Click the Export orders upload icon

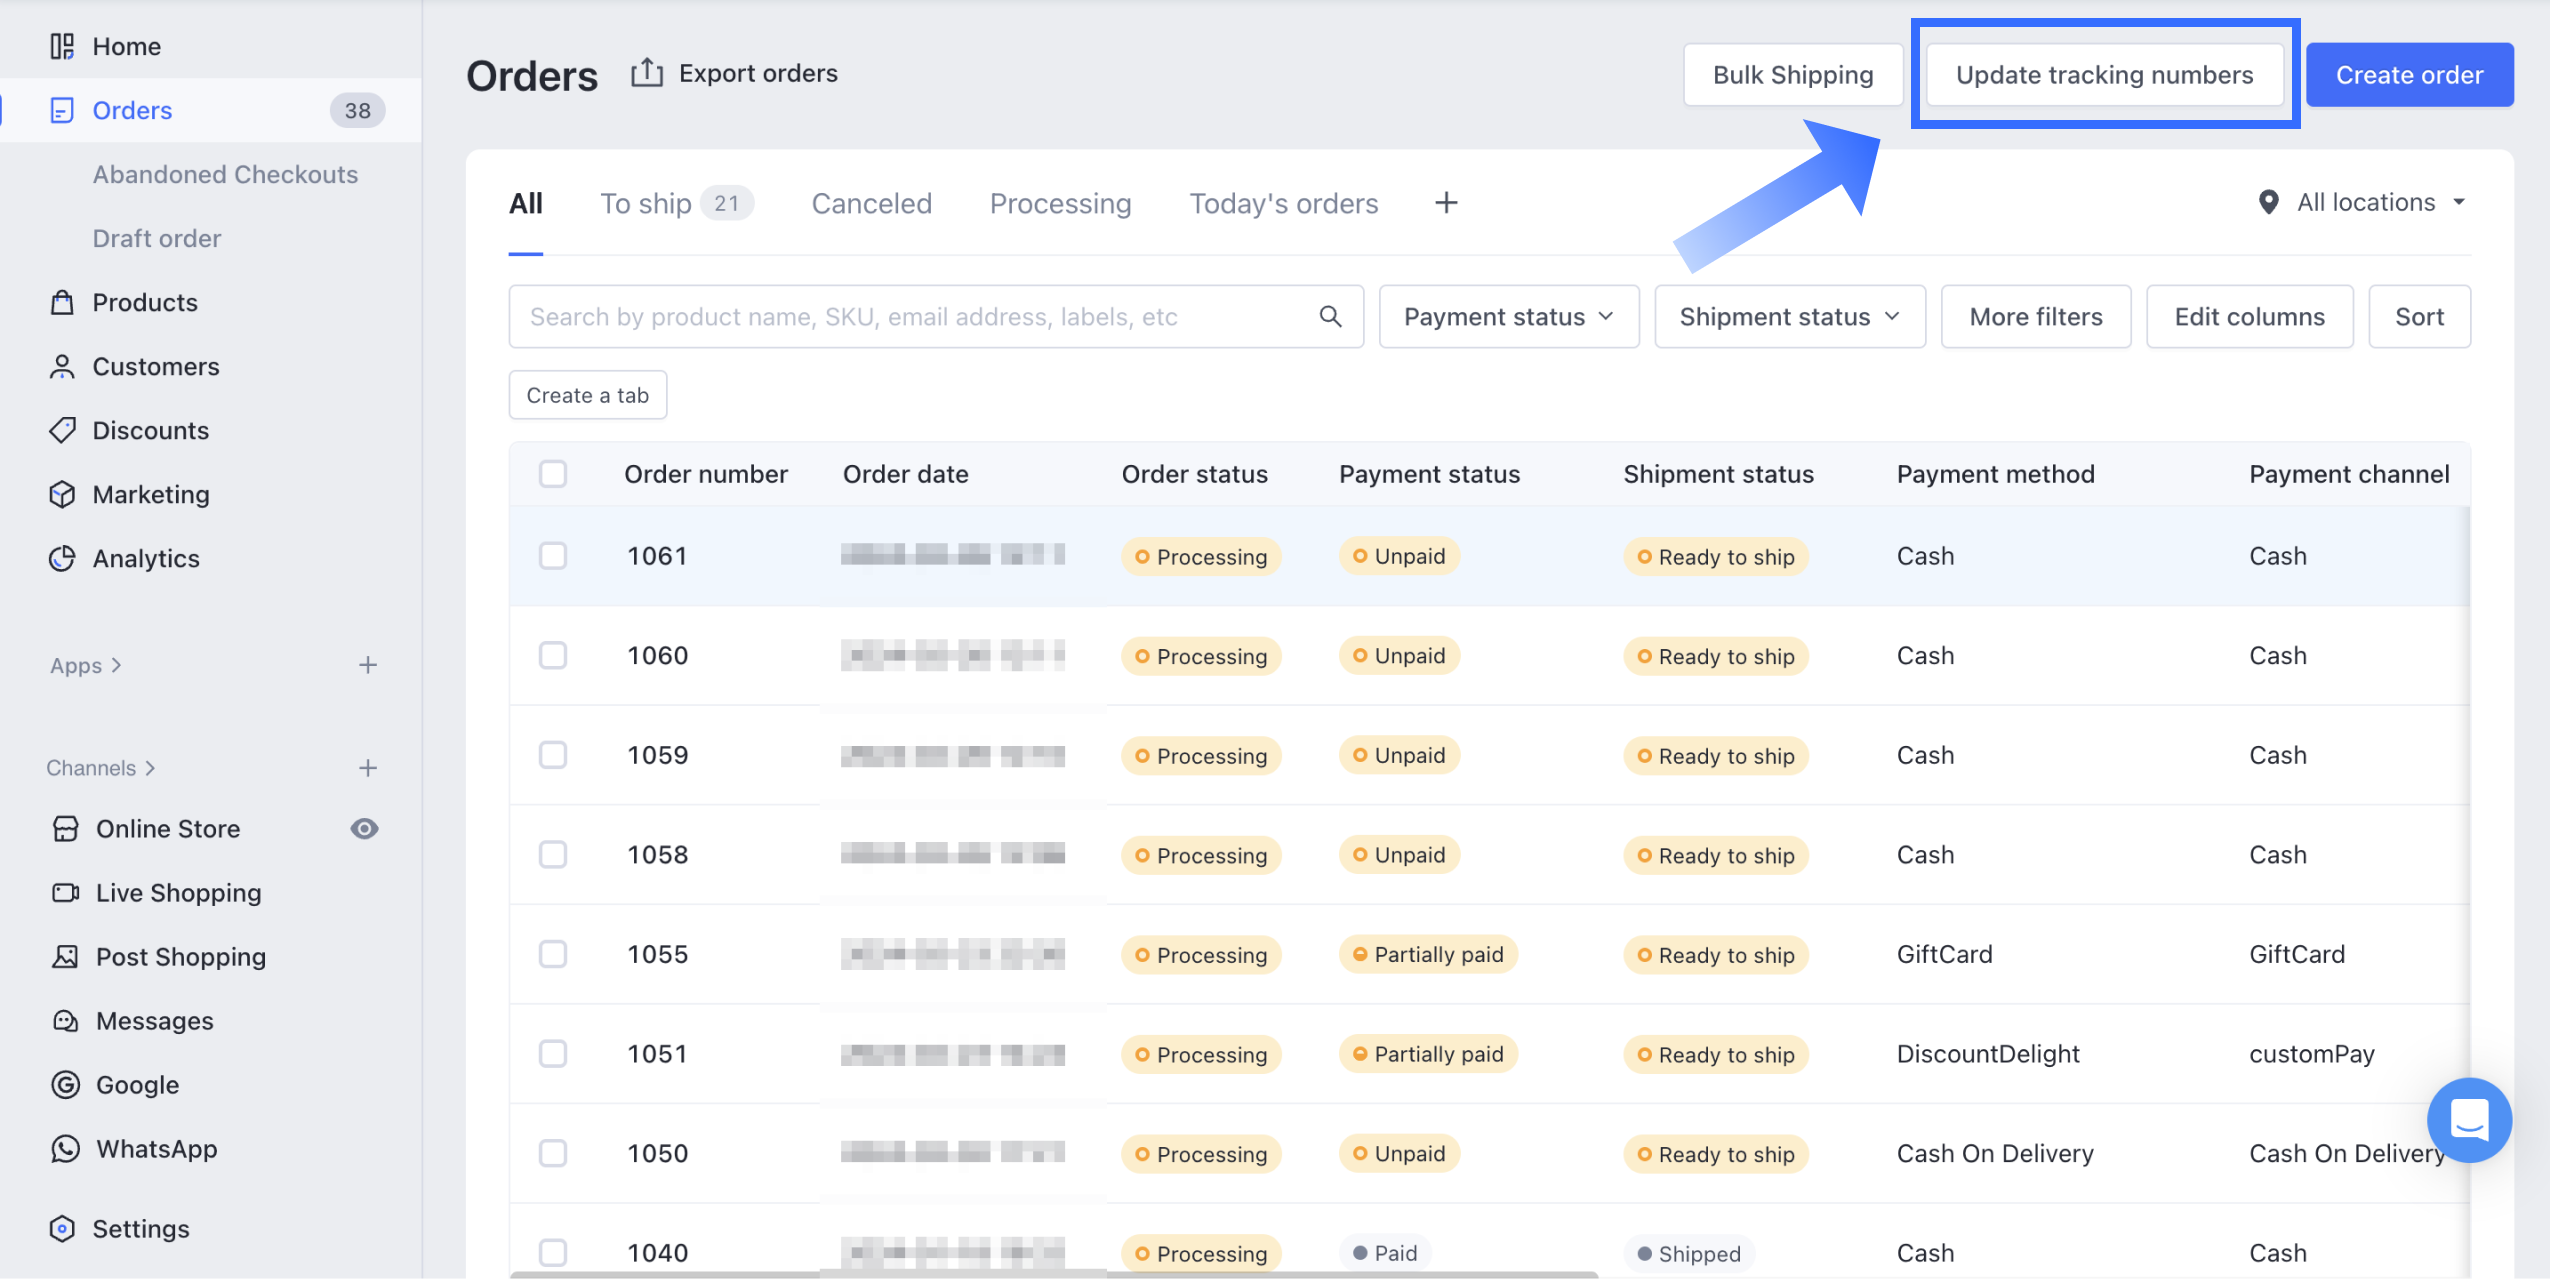(x=647, y=73)
